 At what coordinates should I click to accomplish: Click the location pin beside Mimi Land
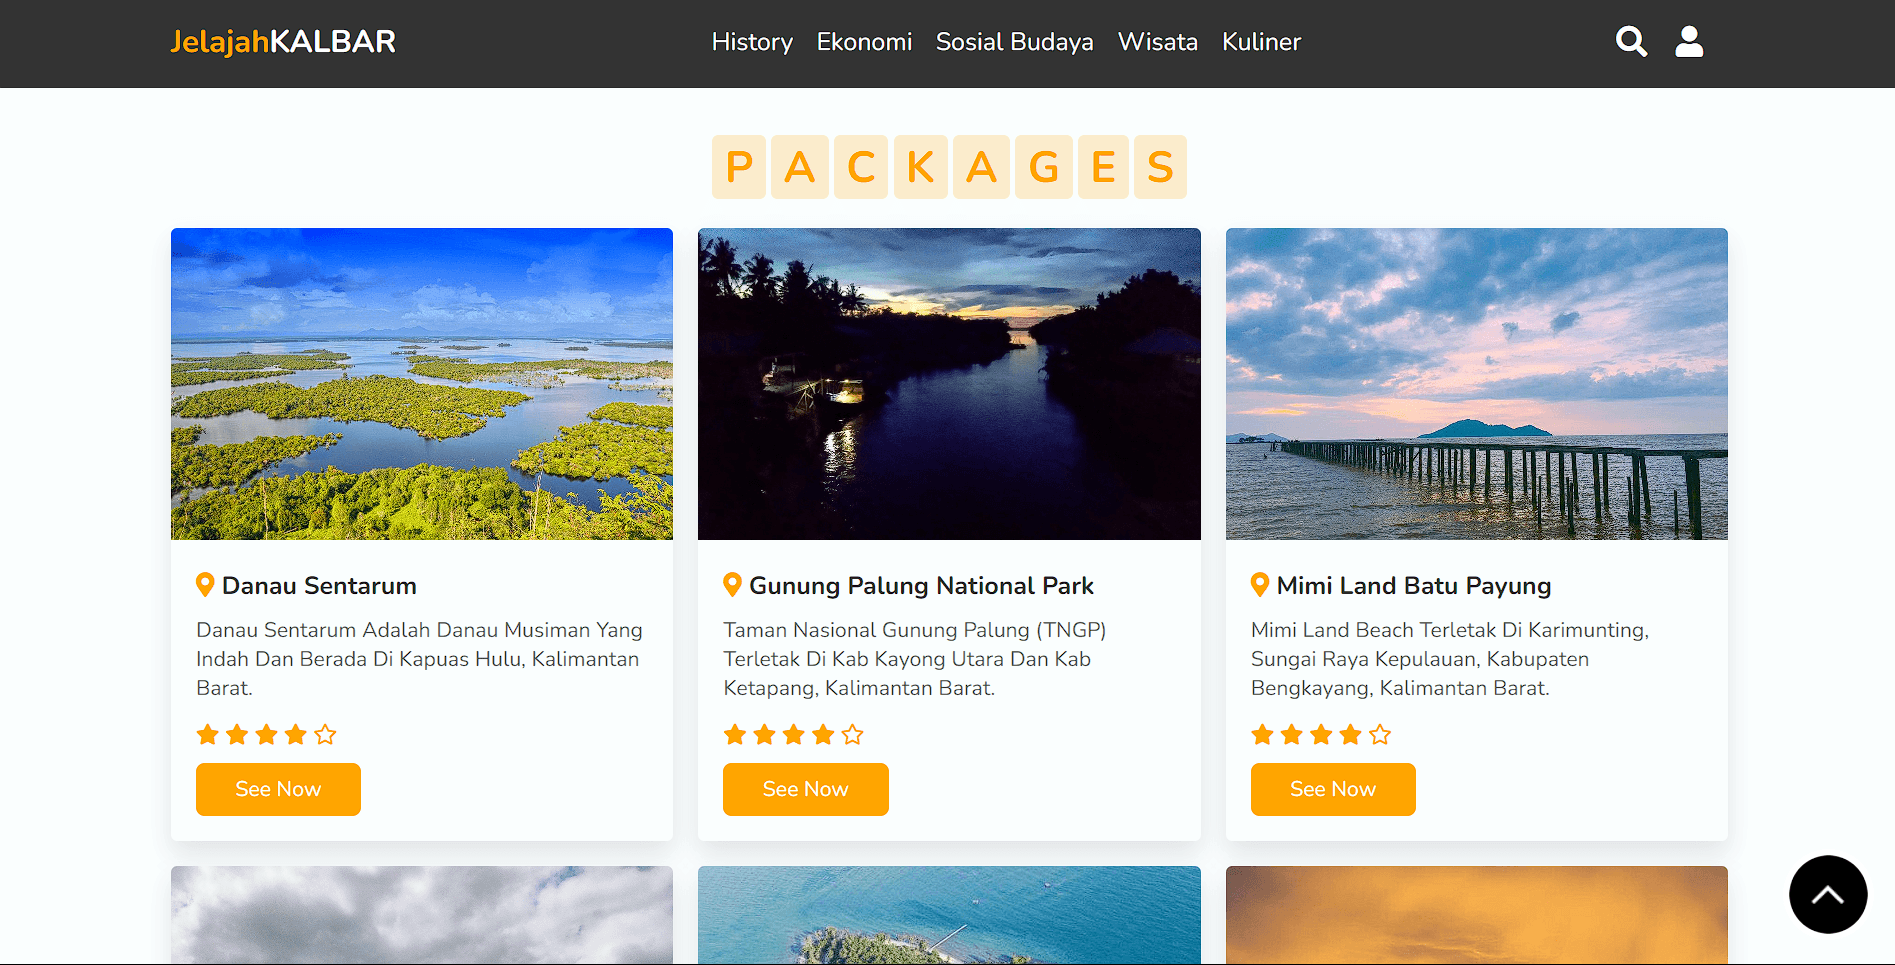pyautogui.click(x=1260, y=585)
